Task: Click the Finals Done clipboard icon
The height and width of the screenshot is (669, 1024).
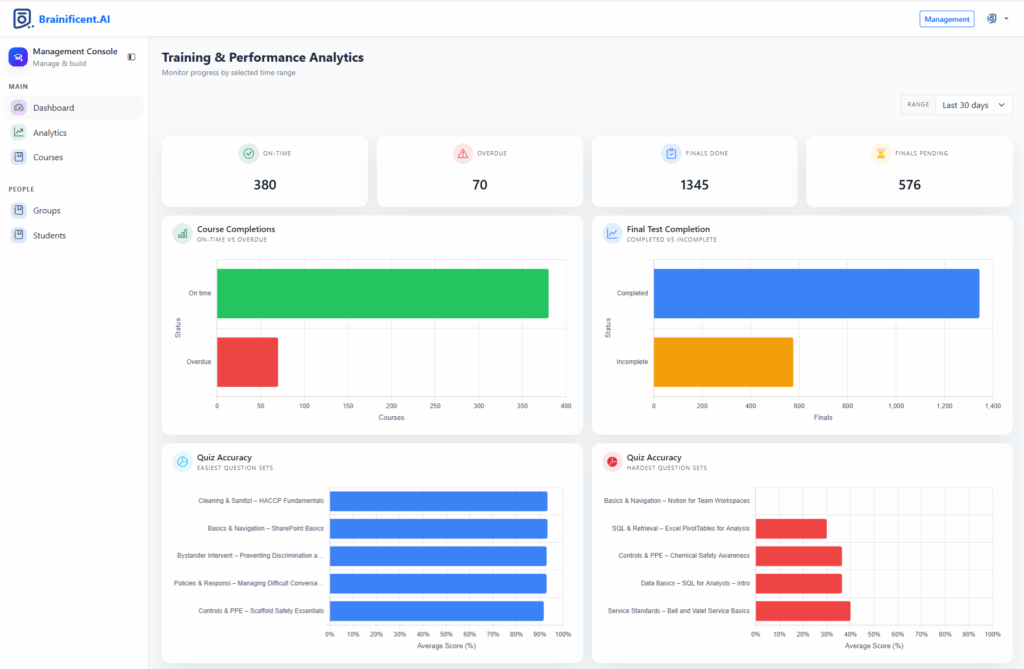Action: [671, 153]
